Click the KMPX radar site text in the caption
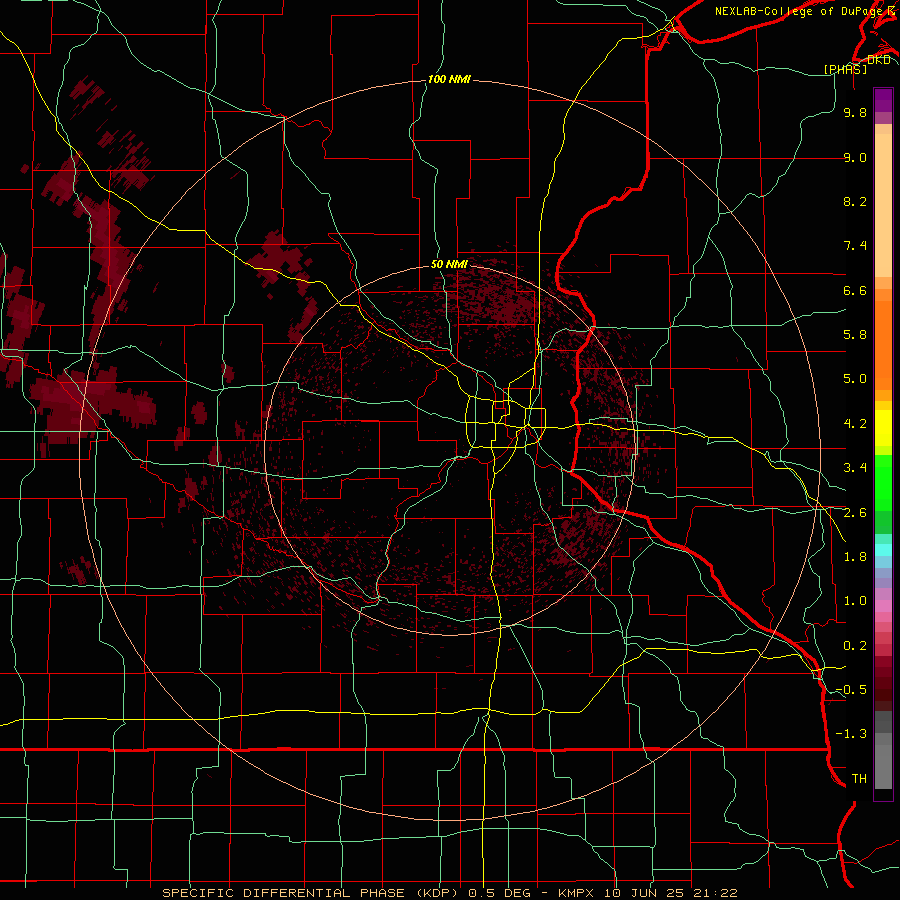 (x=577, y=893)
